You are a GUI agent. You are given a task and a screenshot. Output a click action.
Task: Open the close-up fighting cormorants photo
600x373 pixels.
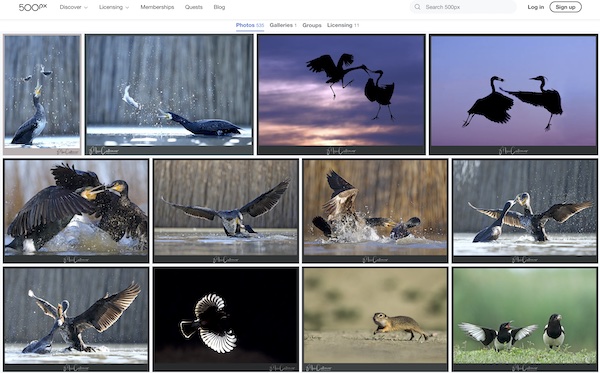click(x=76, y=211)
